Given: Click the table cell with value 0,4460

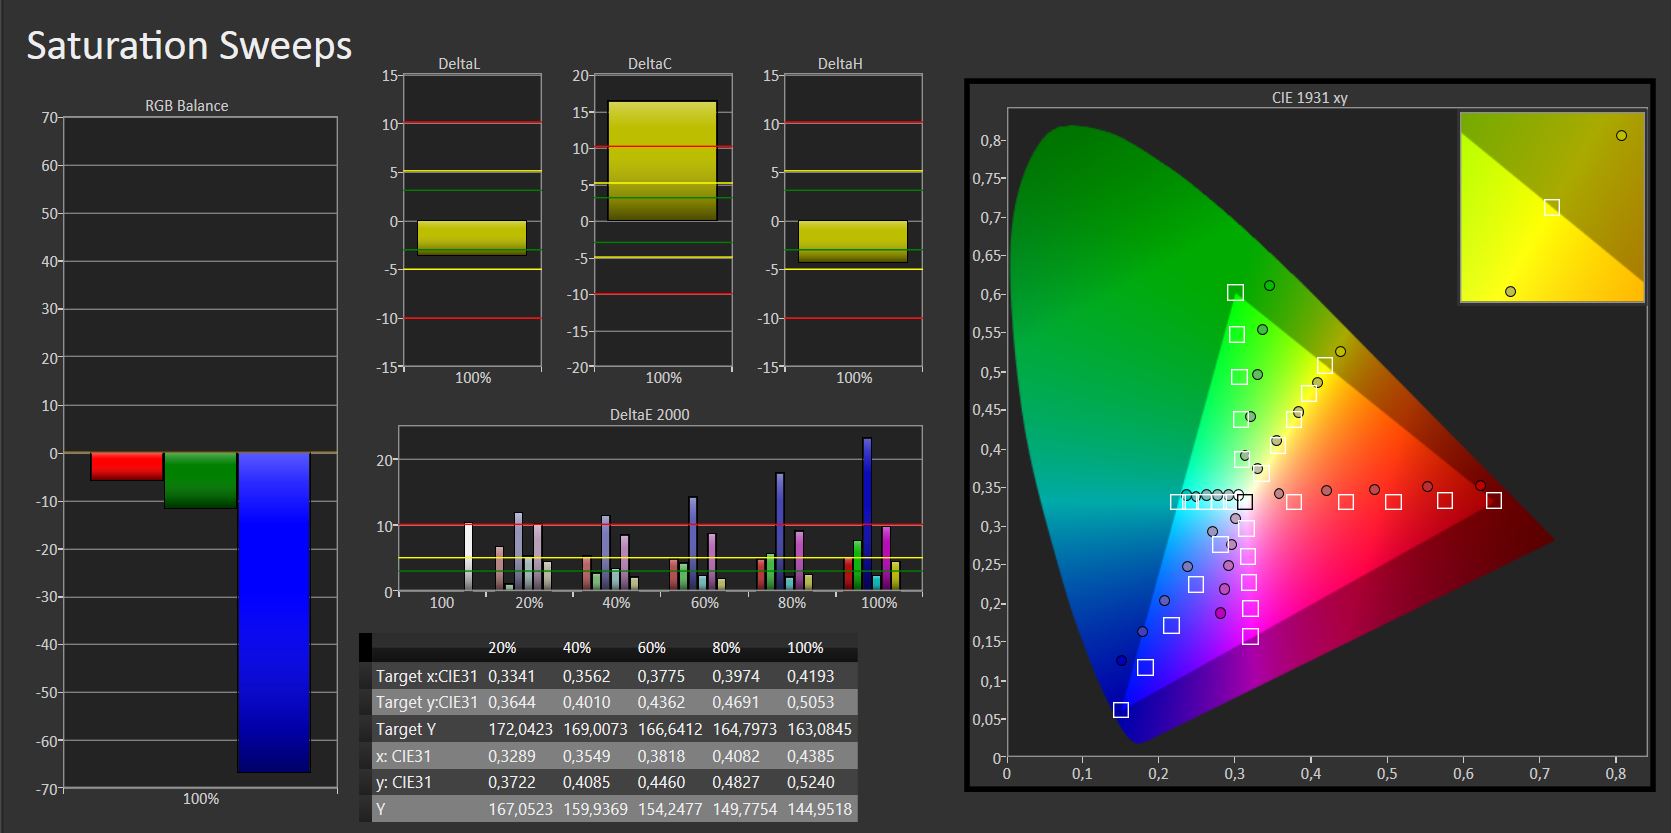Looking at the screenshot, I should (661, 782).
